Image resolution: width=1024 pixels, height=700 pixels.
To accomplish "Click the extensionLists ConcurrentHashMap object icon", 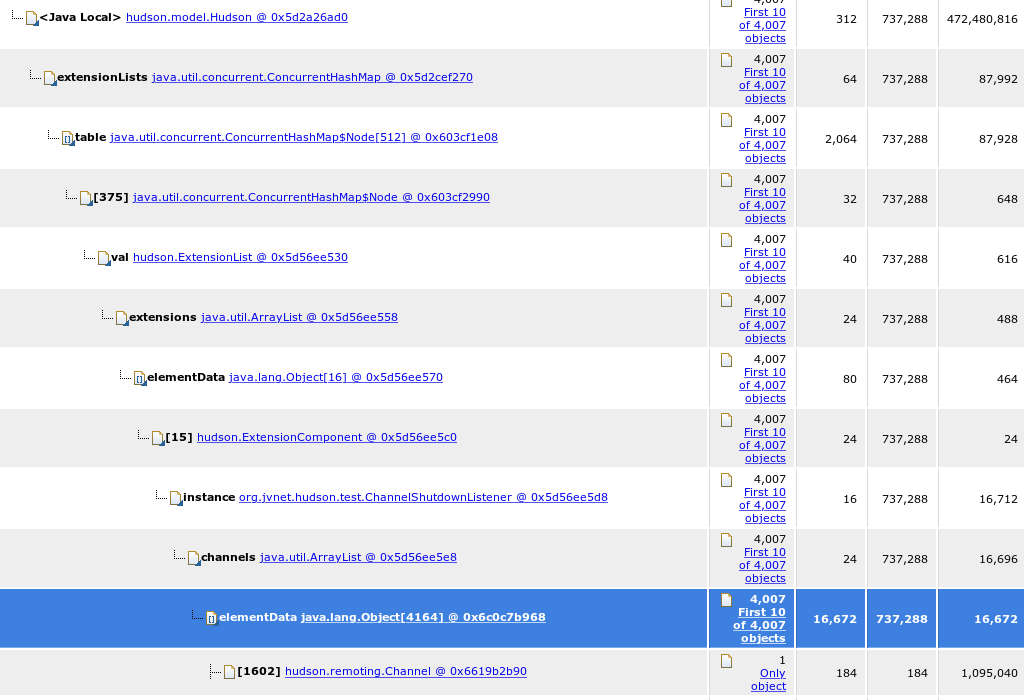I will tap(50, 78).
